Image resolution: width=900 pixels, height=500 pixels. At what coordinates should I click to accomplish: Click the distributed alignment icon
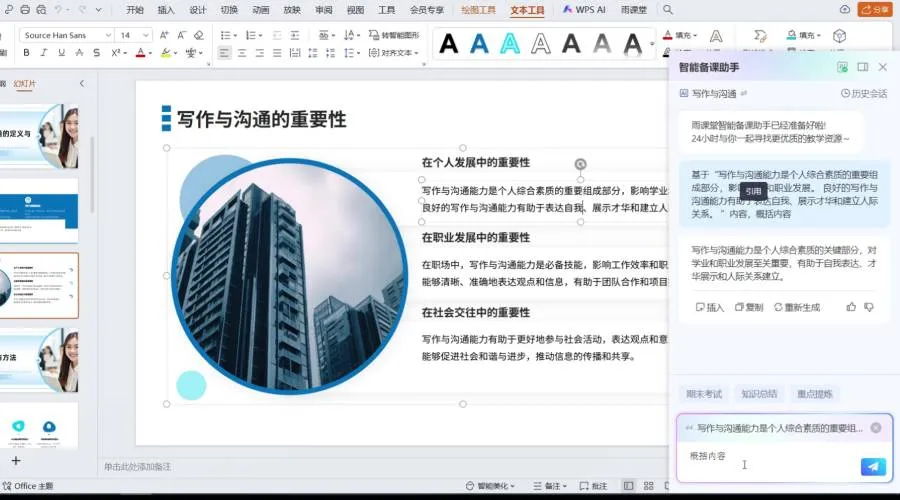[295, 53]
